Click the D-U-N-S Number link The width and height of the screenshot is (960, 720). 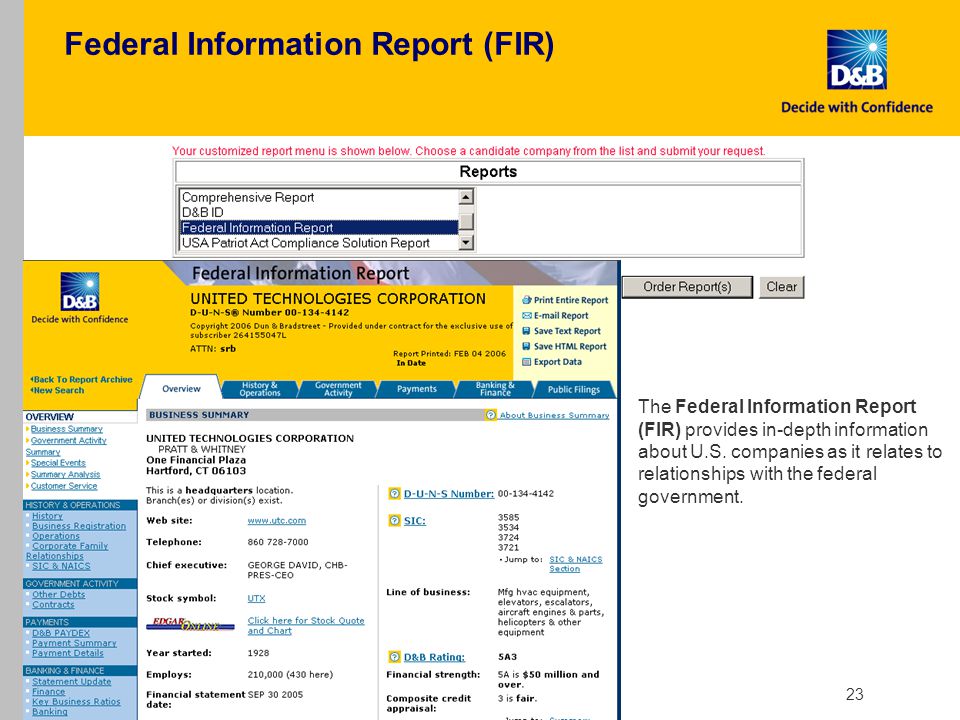449,493
